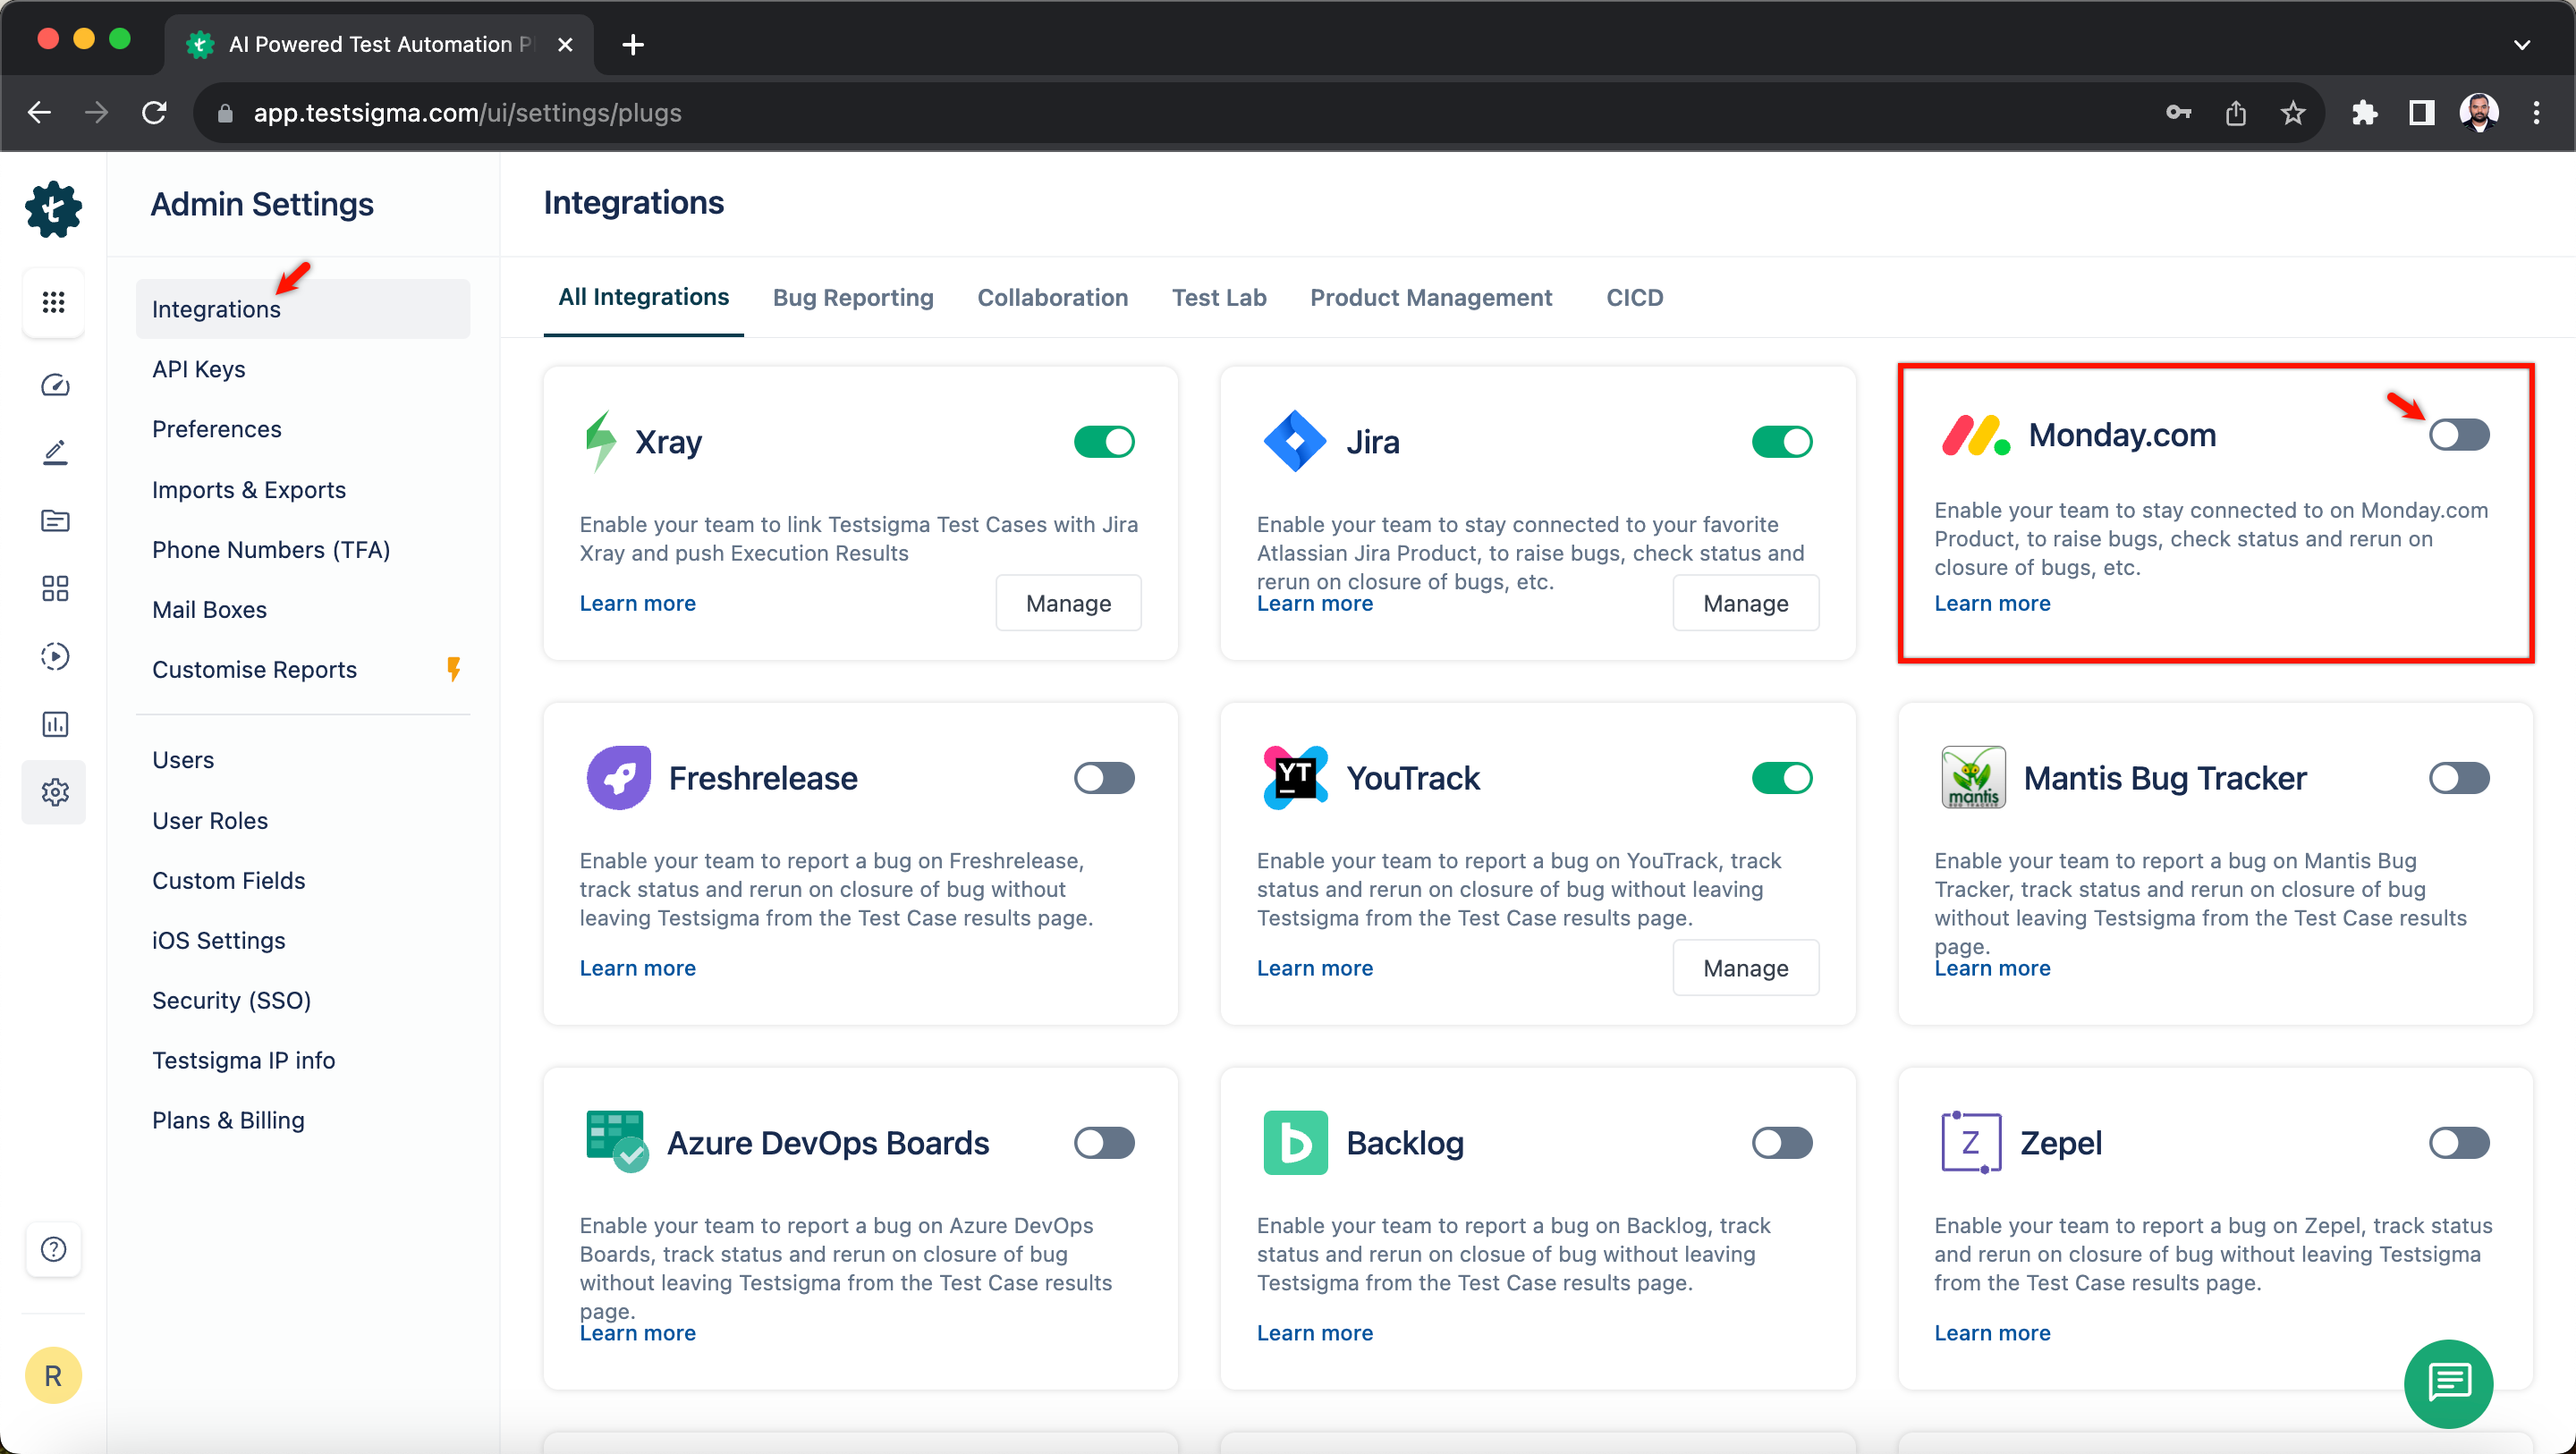The height and width of the screenshot is (1454, 2576).
Task: Switch to the CICD tab
Action: pos(1634,297)
